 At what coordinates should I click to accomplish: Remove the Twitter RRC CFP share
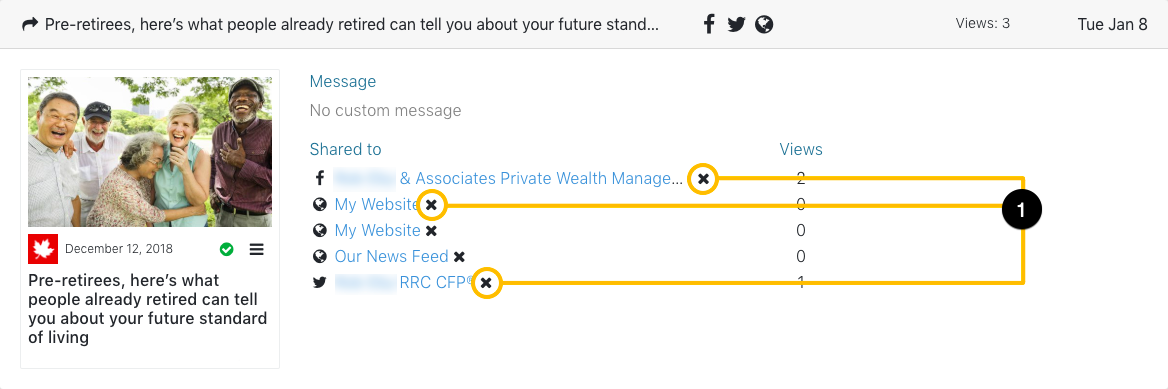(486, 282)
